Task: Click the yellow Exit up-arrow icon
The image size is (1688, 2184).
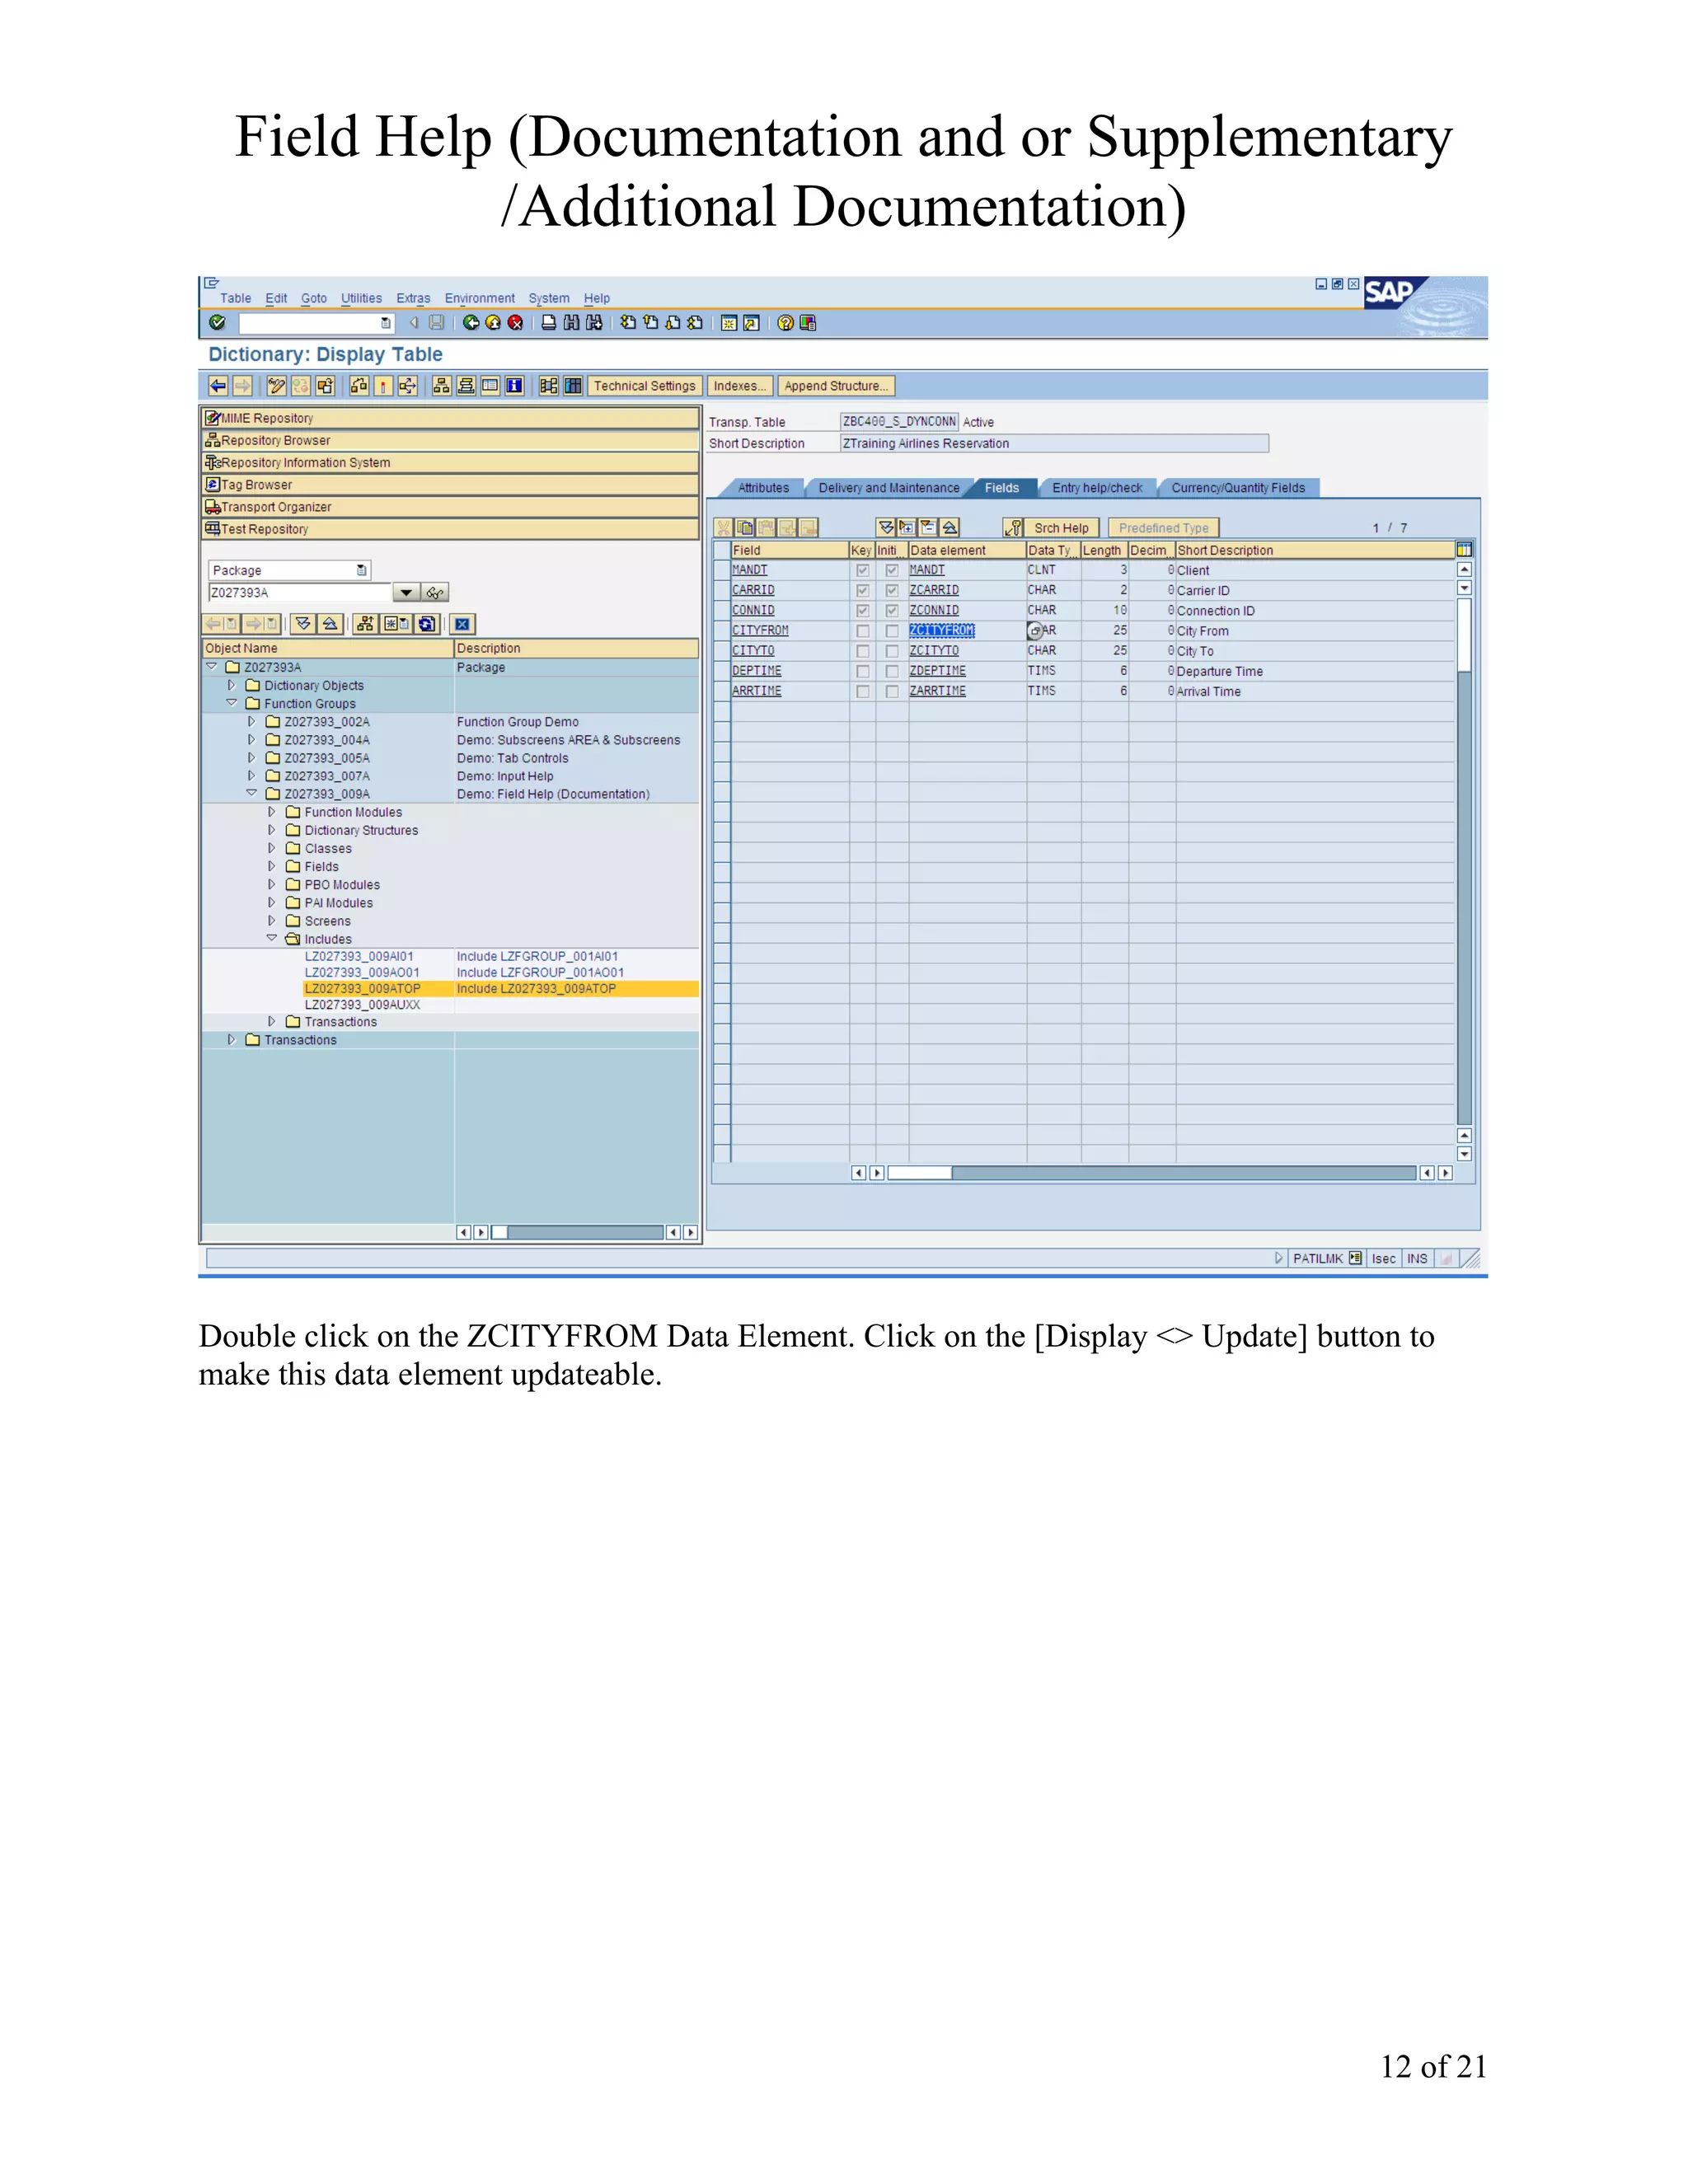Action: (493, 323)
